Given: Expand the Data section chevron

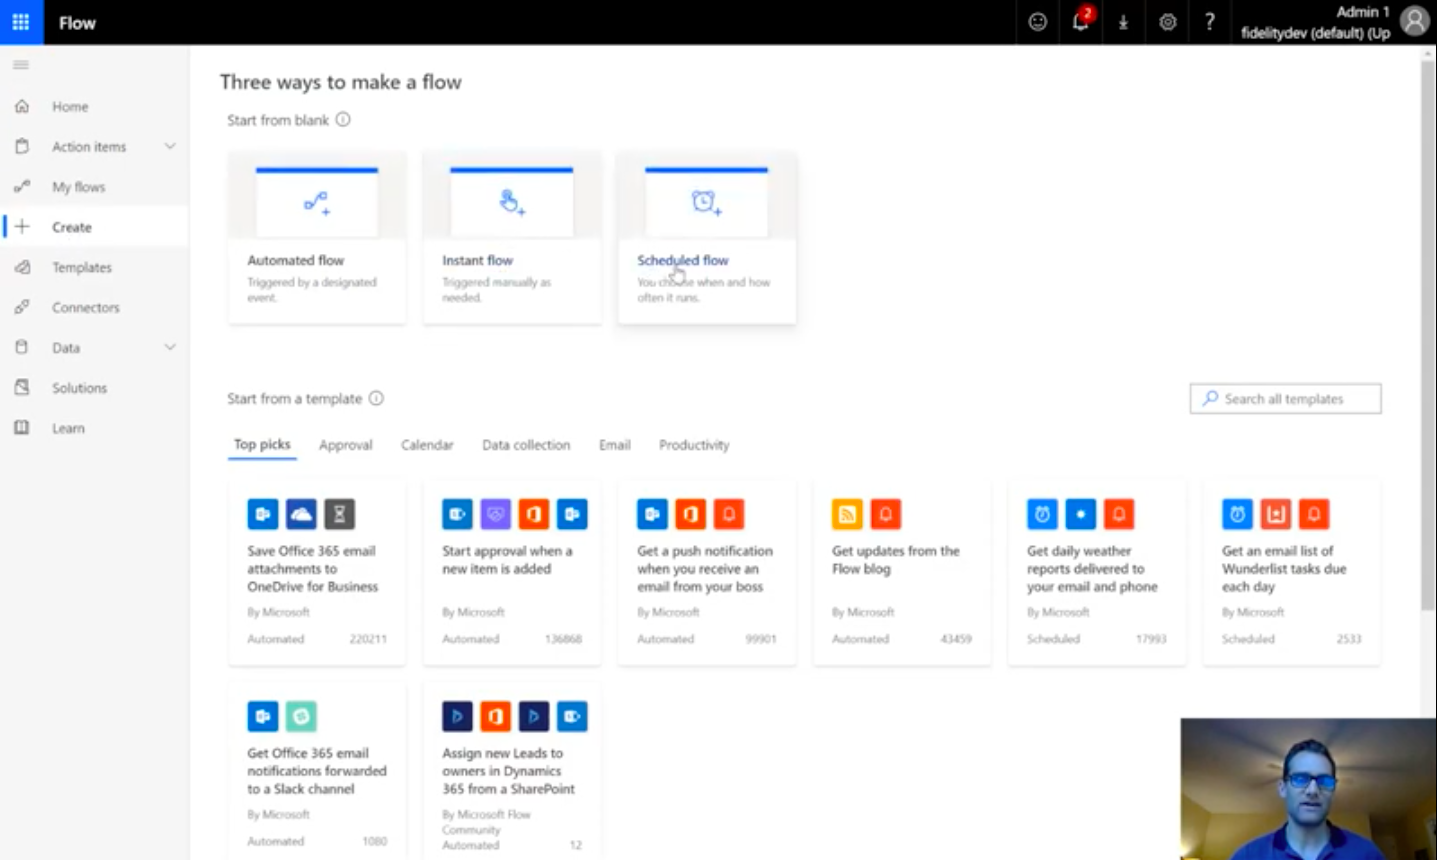Looking at the screenshot, I should coord(170,347).
